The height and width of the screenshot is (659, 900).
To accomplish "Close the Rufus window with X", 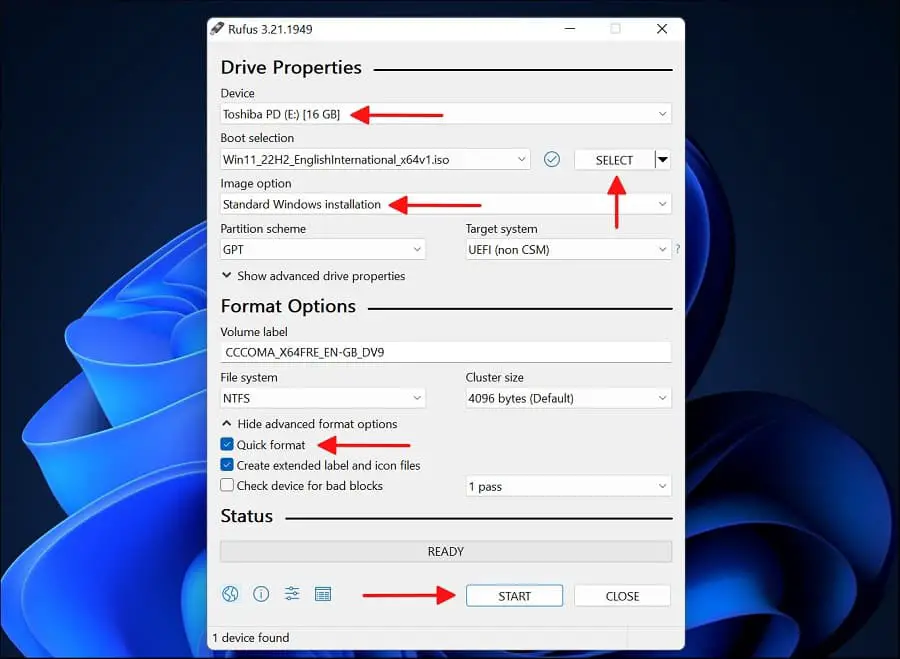I will click(x=662, y=29).
